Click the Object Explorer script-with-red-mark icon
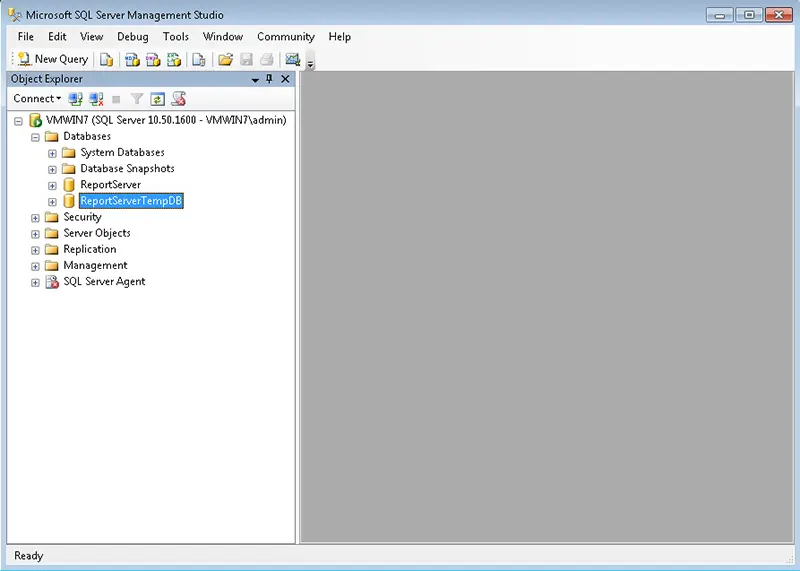 (178, 98)
